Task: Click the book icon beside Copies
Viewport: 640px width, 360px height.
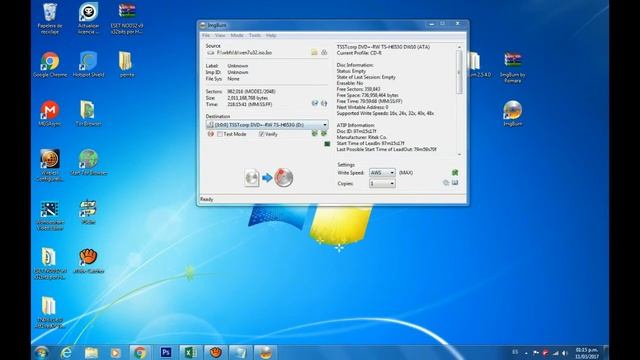Action: (455, 183)
